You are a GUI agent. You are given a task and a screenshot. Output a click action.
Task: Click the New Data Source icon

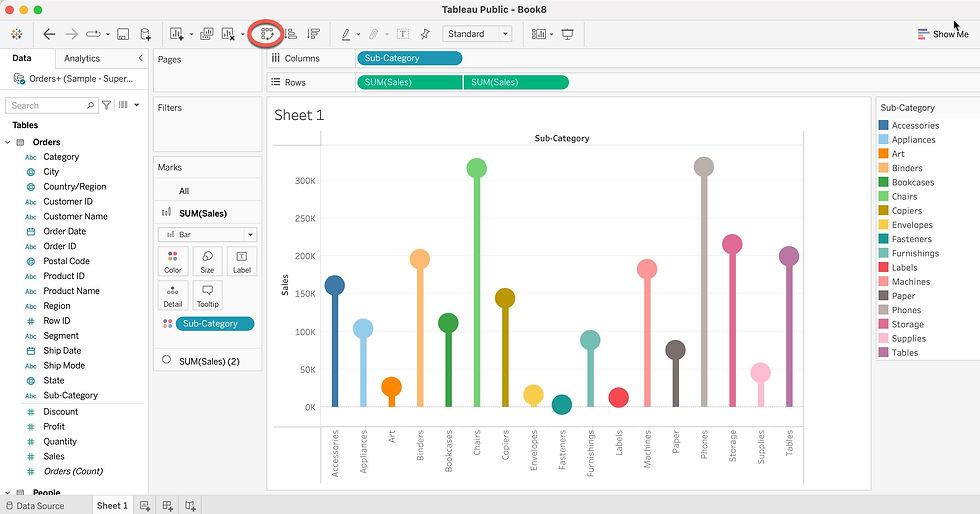[145, 34]
